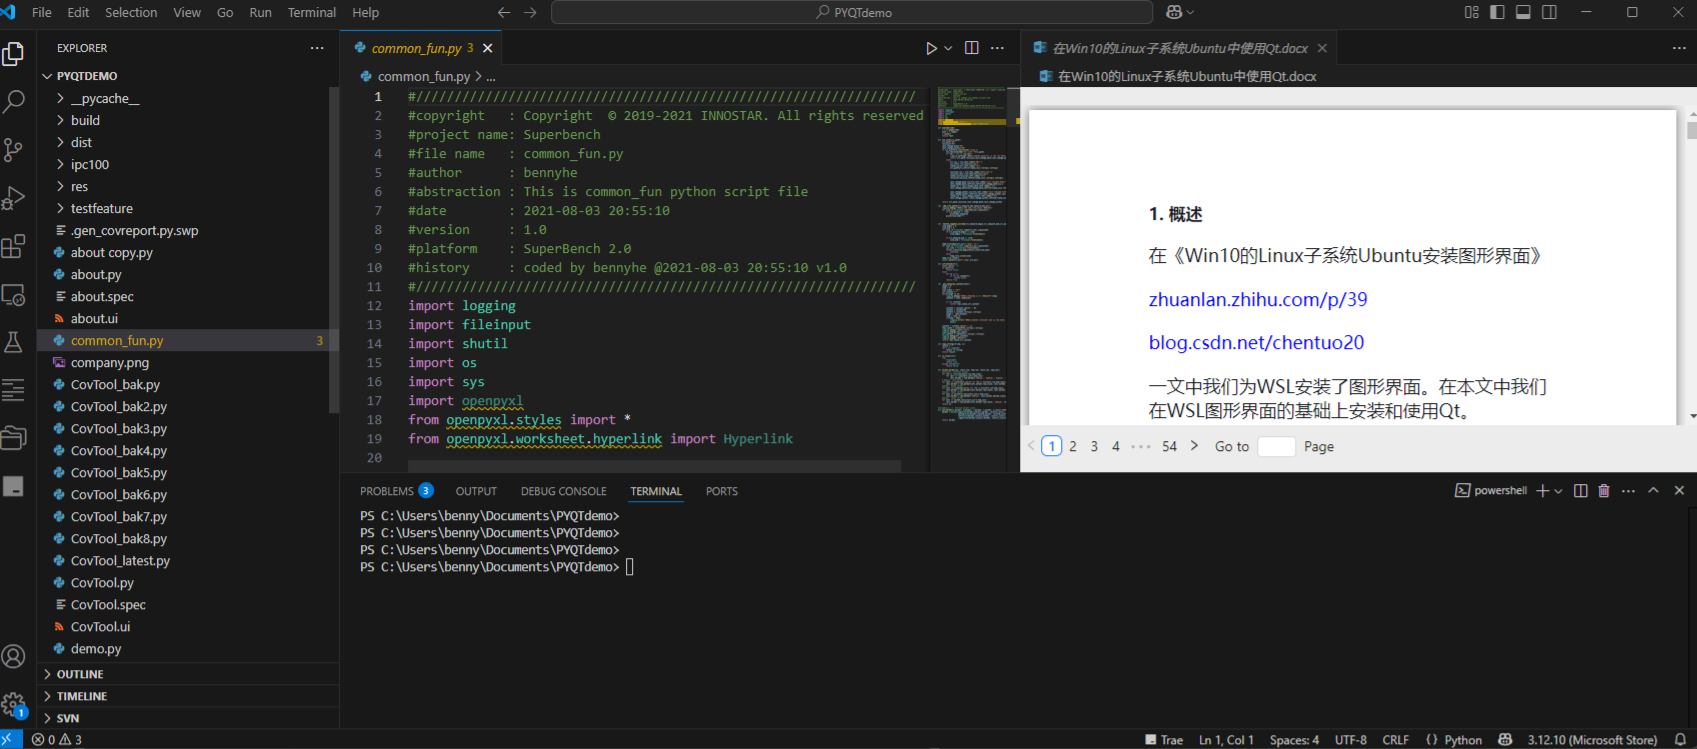
Task: Expand the SVN section
Action: [x=68, y=718]
